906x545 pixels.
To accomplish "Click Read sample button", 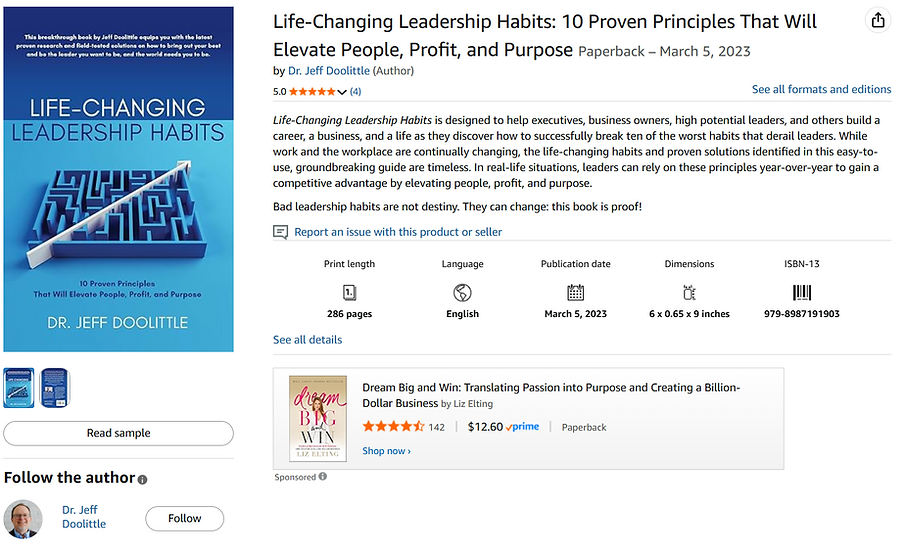I will 118,433.
